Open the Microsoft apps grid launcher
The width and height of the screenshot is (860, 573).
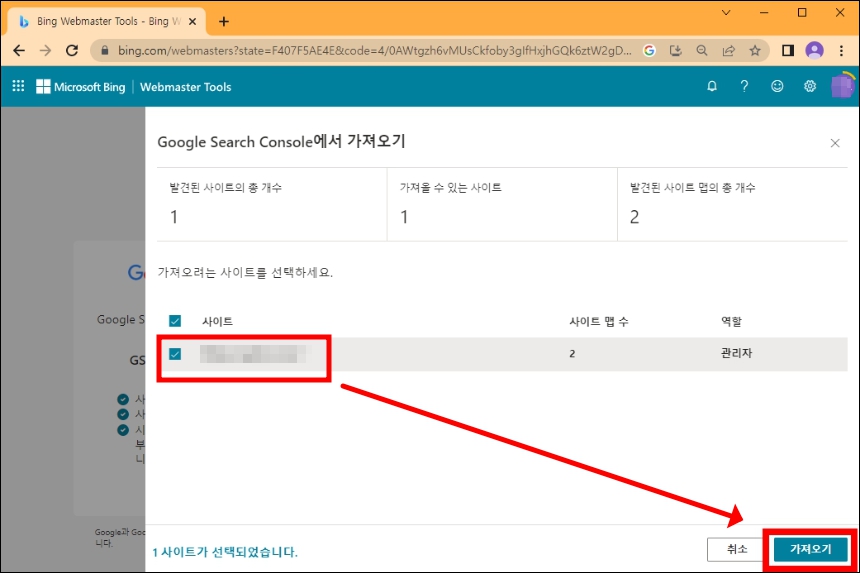coord(18,86)
